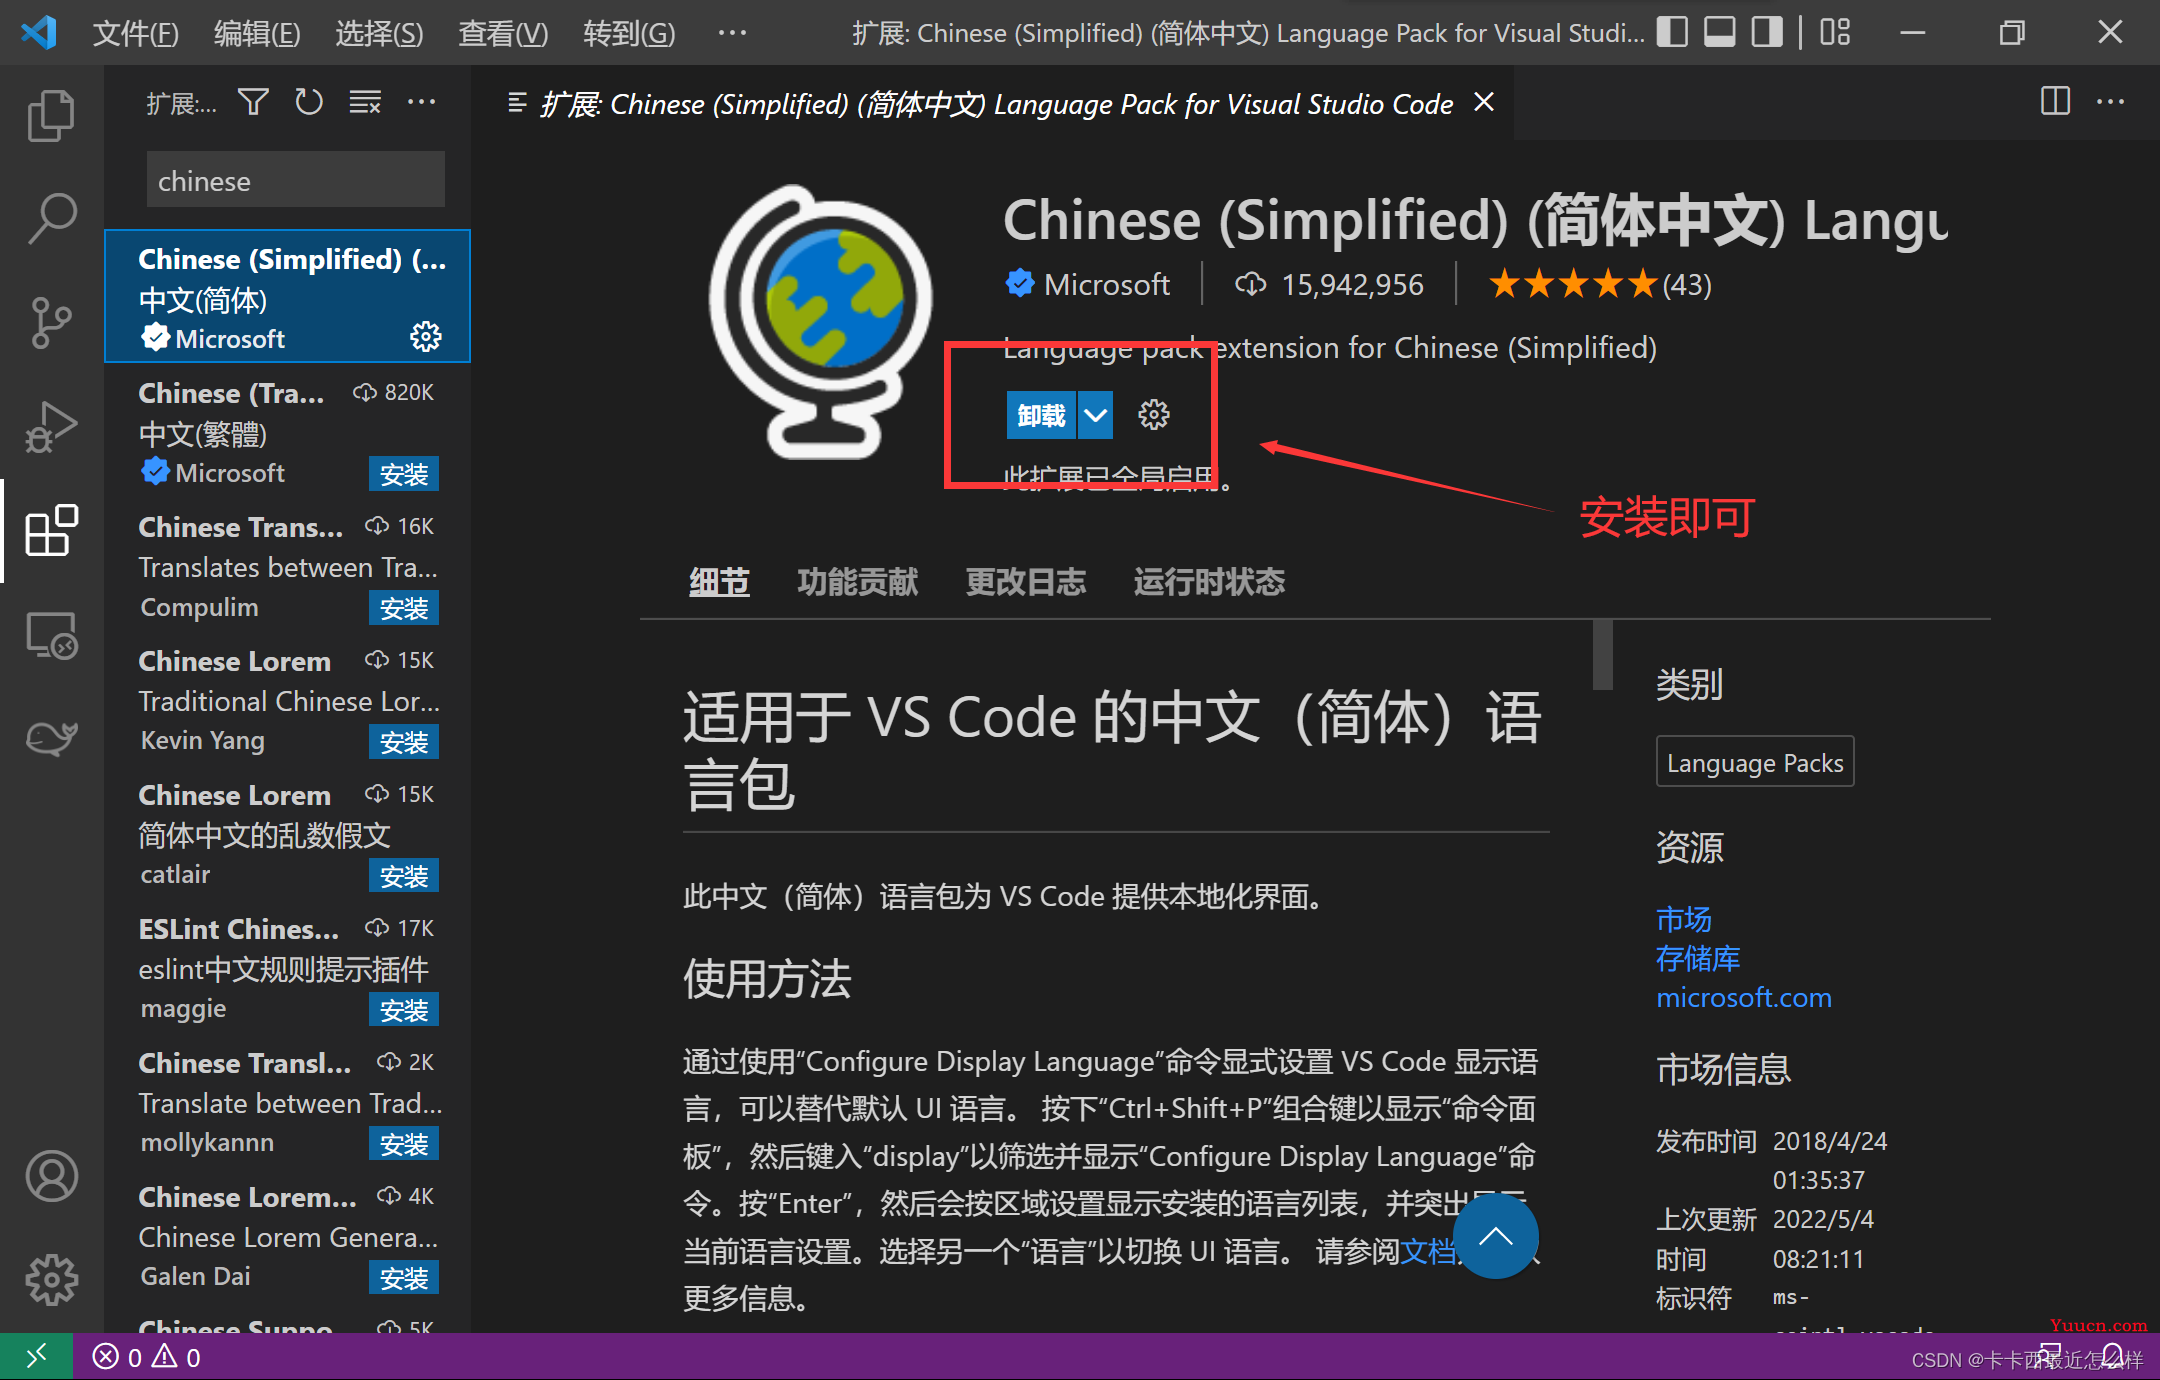
Task: Open the 存储库 repository link
Action: click(1698, 958)
